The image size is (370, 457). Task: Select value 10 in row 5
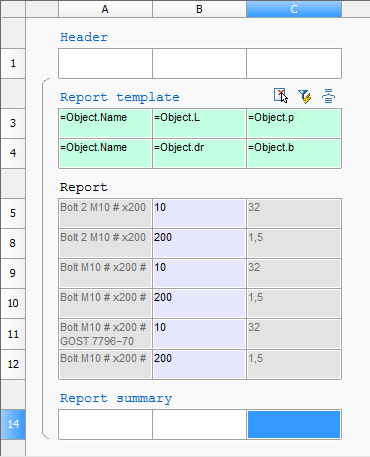[199, 213]
